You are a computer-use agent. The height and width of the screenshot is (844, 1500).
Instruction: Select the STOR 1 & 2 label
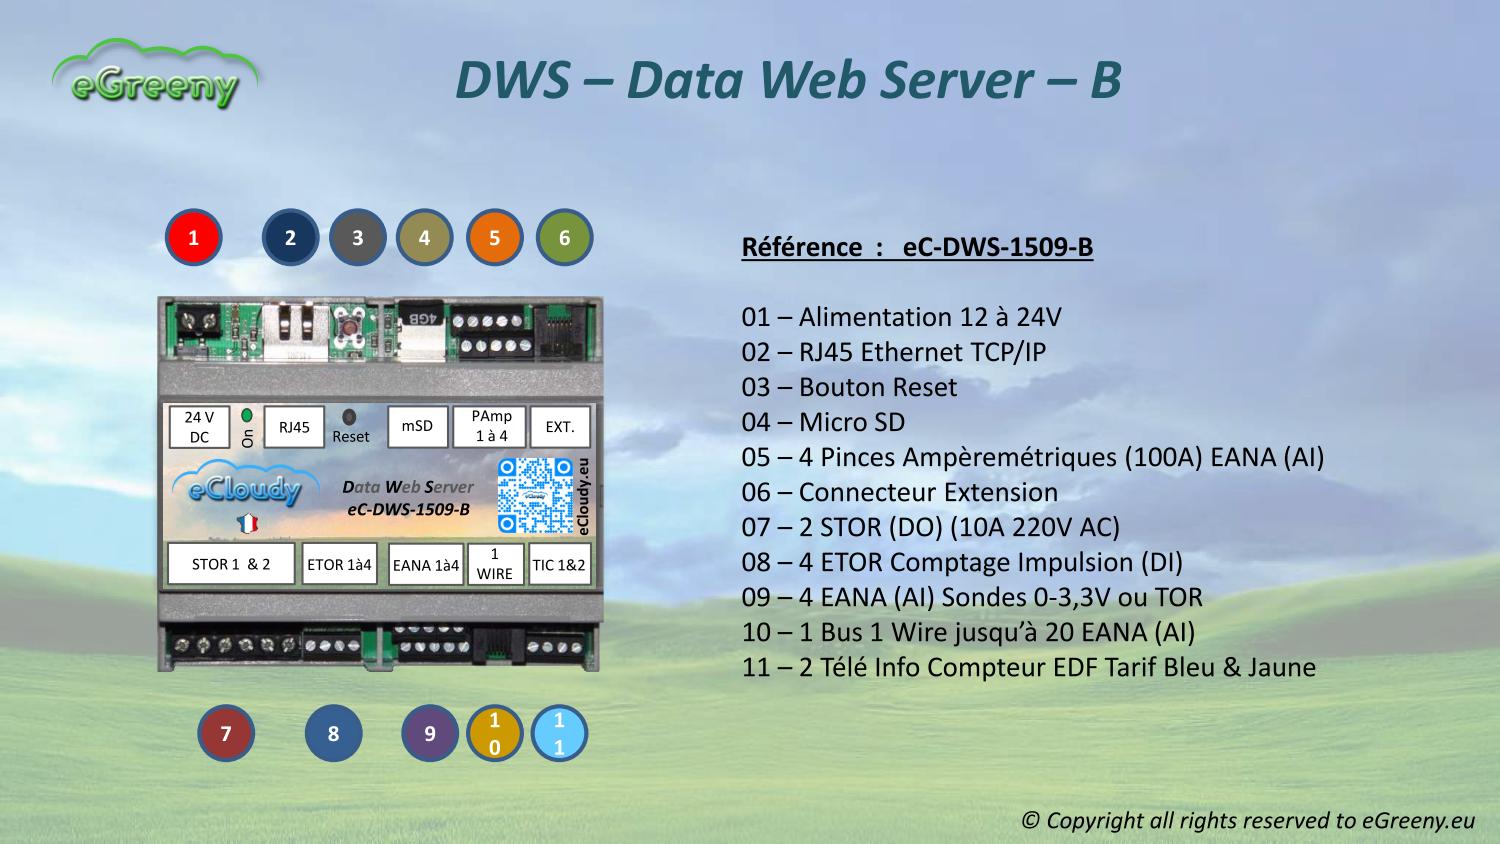pyautogui.click(x=231, y=564)
